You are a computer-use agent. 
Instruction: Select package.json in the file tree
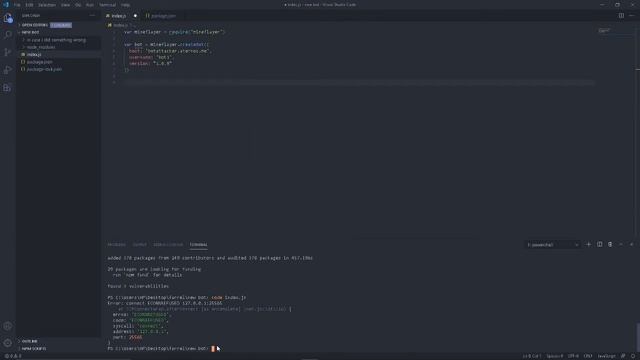tap(40, 62)
